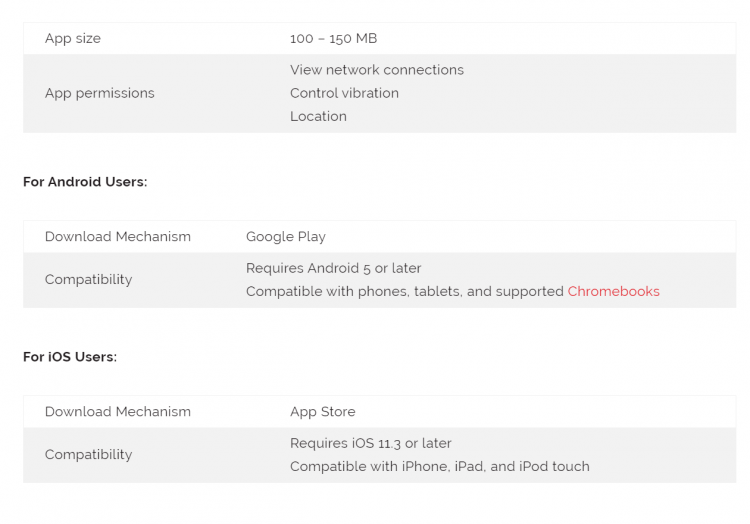Select the 100 – 150 MB value
The image size is (750, 524).
click(x=333, y=38)
